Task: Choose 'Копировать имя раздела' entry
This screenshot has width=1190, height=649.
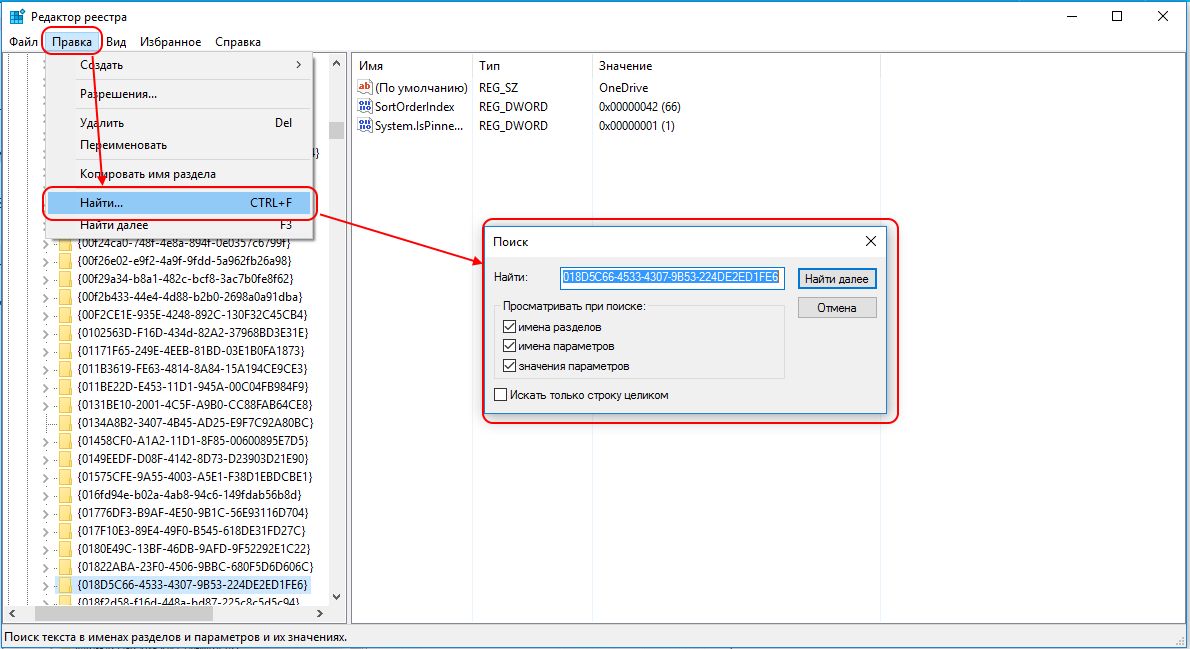Action: (179, 174)
